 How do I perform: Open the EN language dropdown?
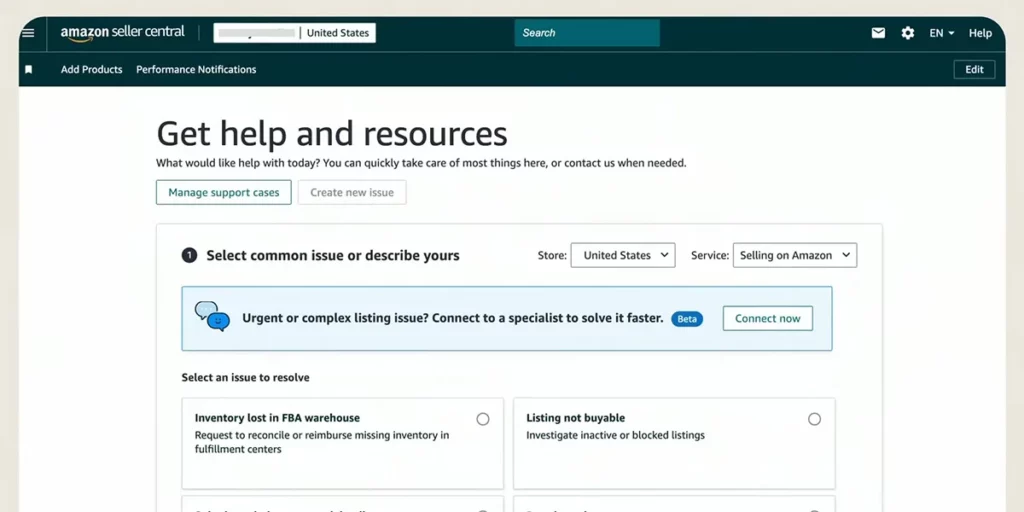(941, 33)
